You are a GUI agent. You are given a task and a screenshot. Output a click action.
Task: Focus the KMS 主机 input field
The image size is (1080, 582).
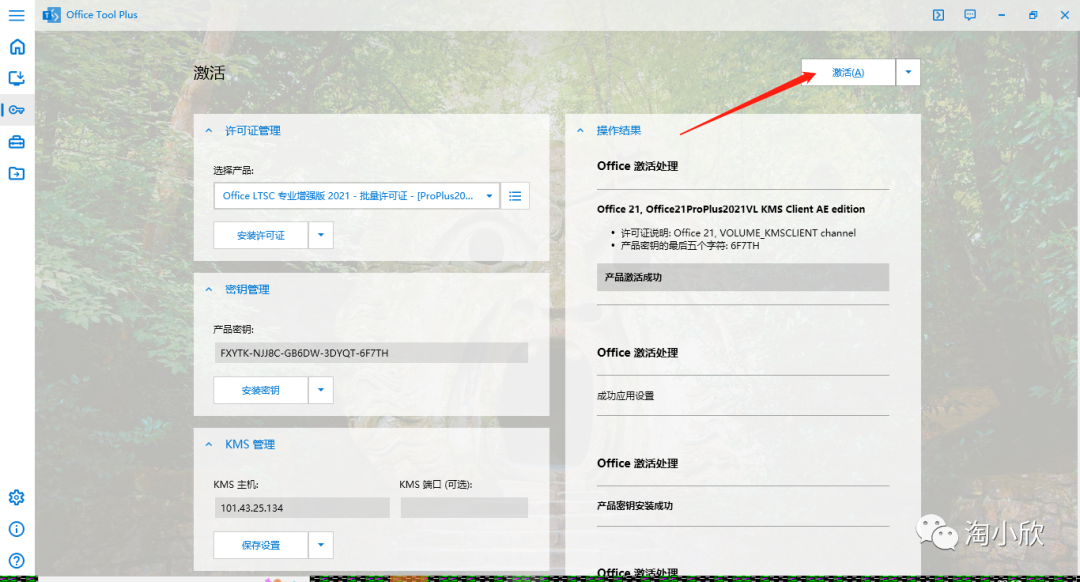(302, 508)
